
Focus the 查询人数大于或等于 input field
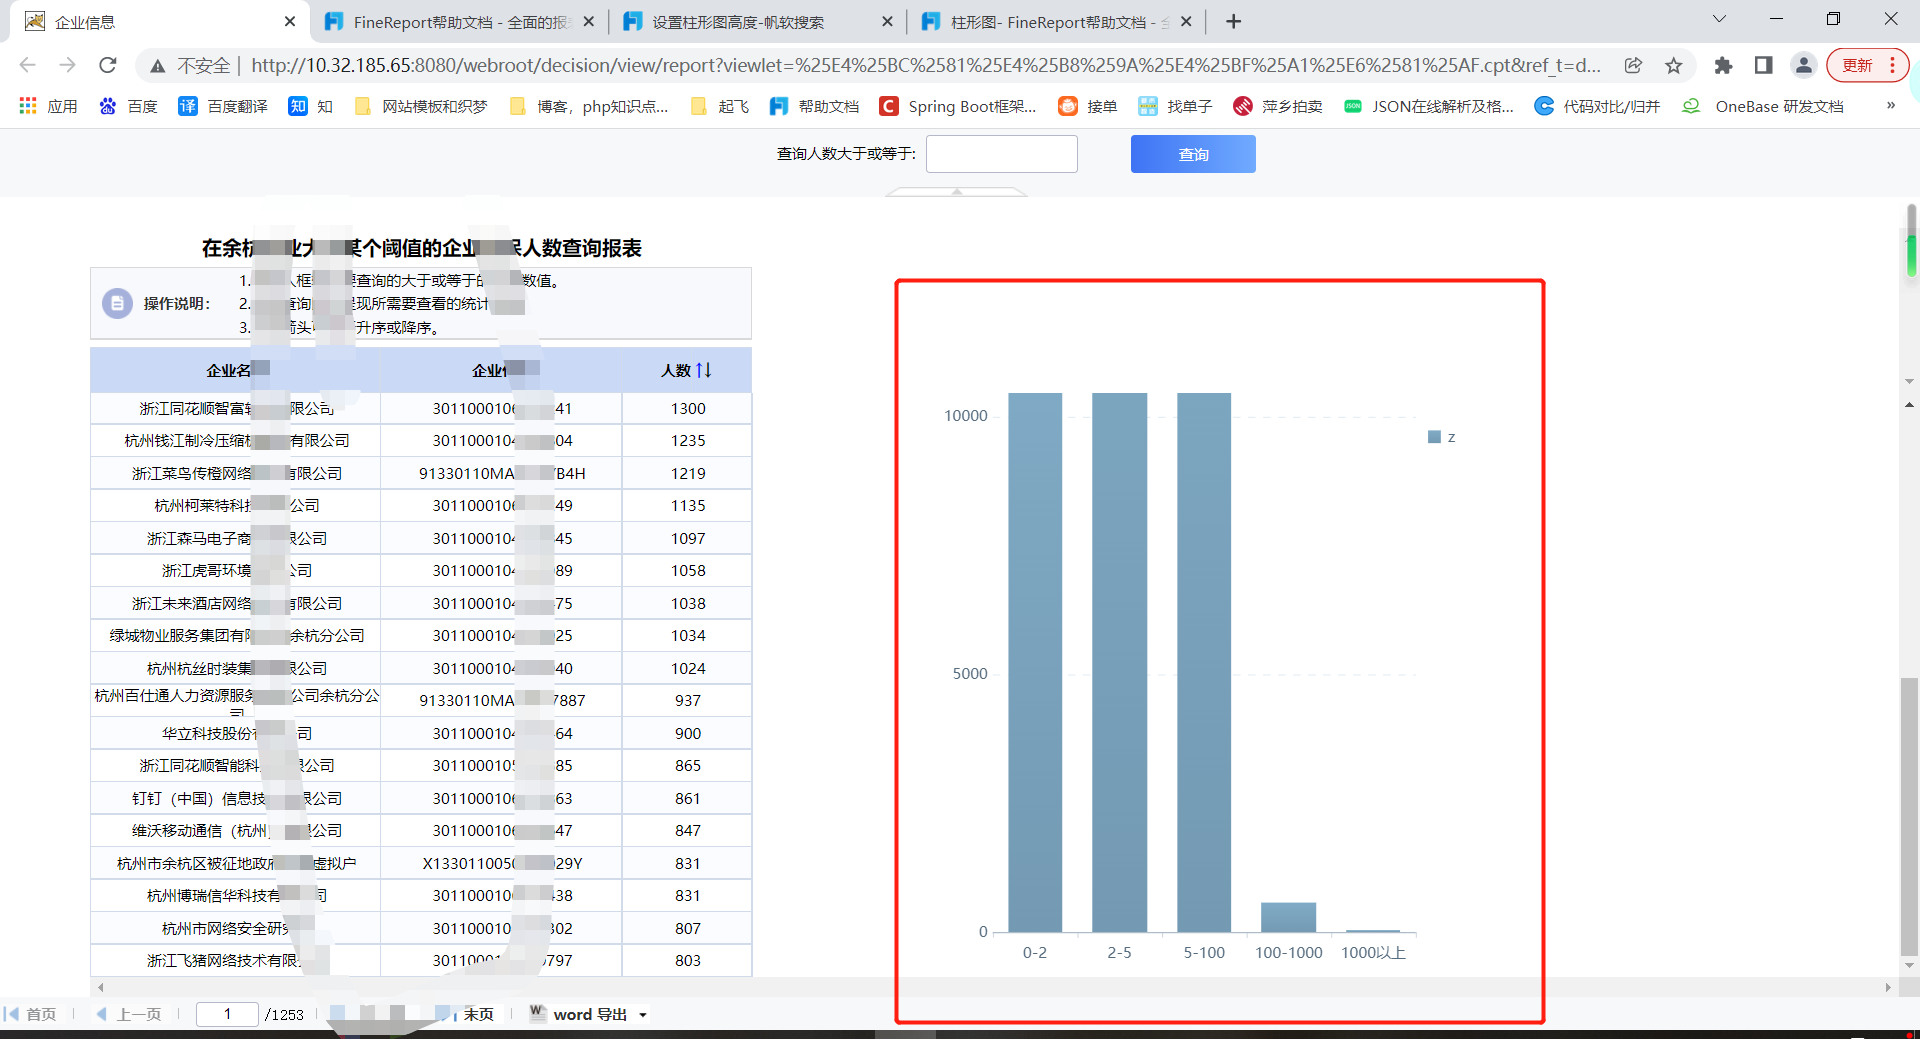(x=1001, y=154)
